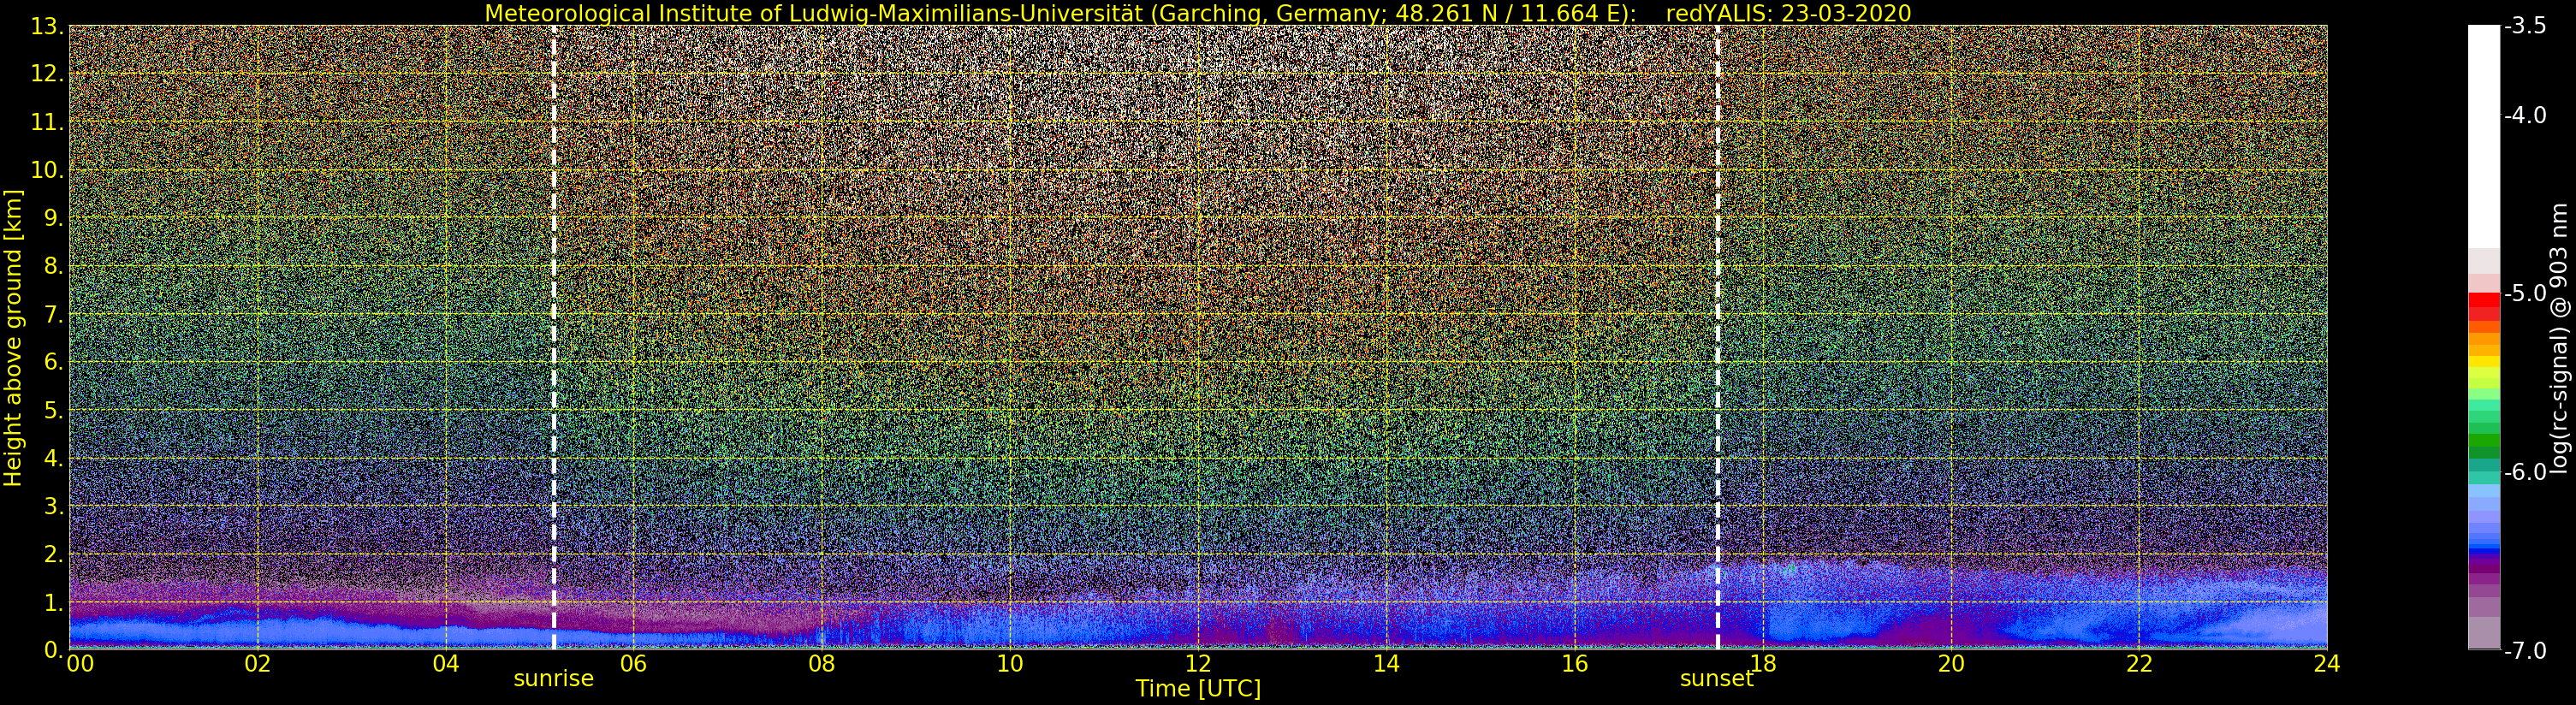Click the "08" time axis tick label
This screenshot has width=2576, height=705.
coord(822,663)
